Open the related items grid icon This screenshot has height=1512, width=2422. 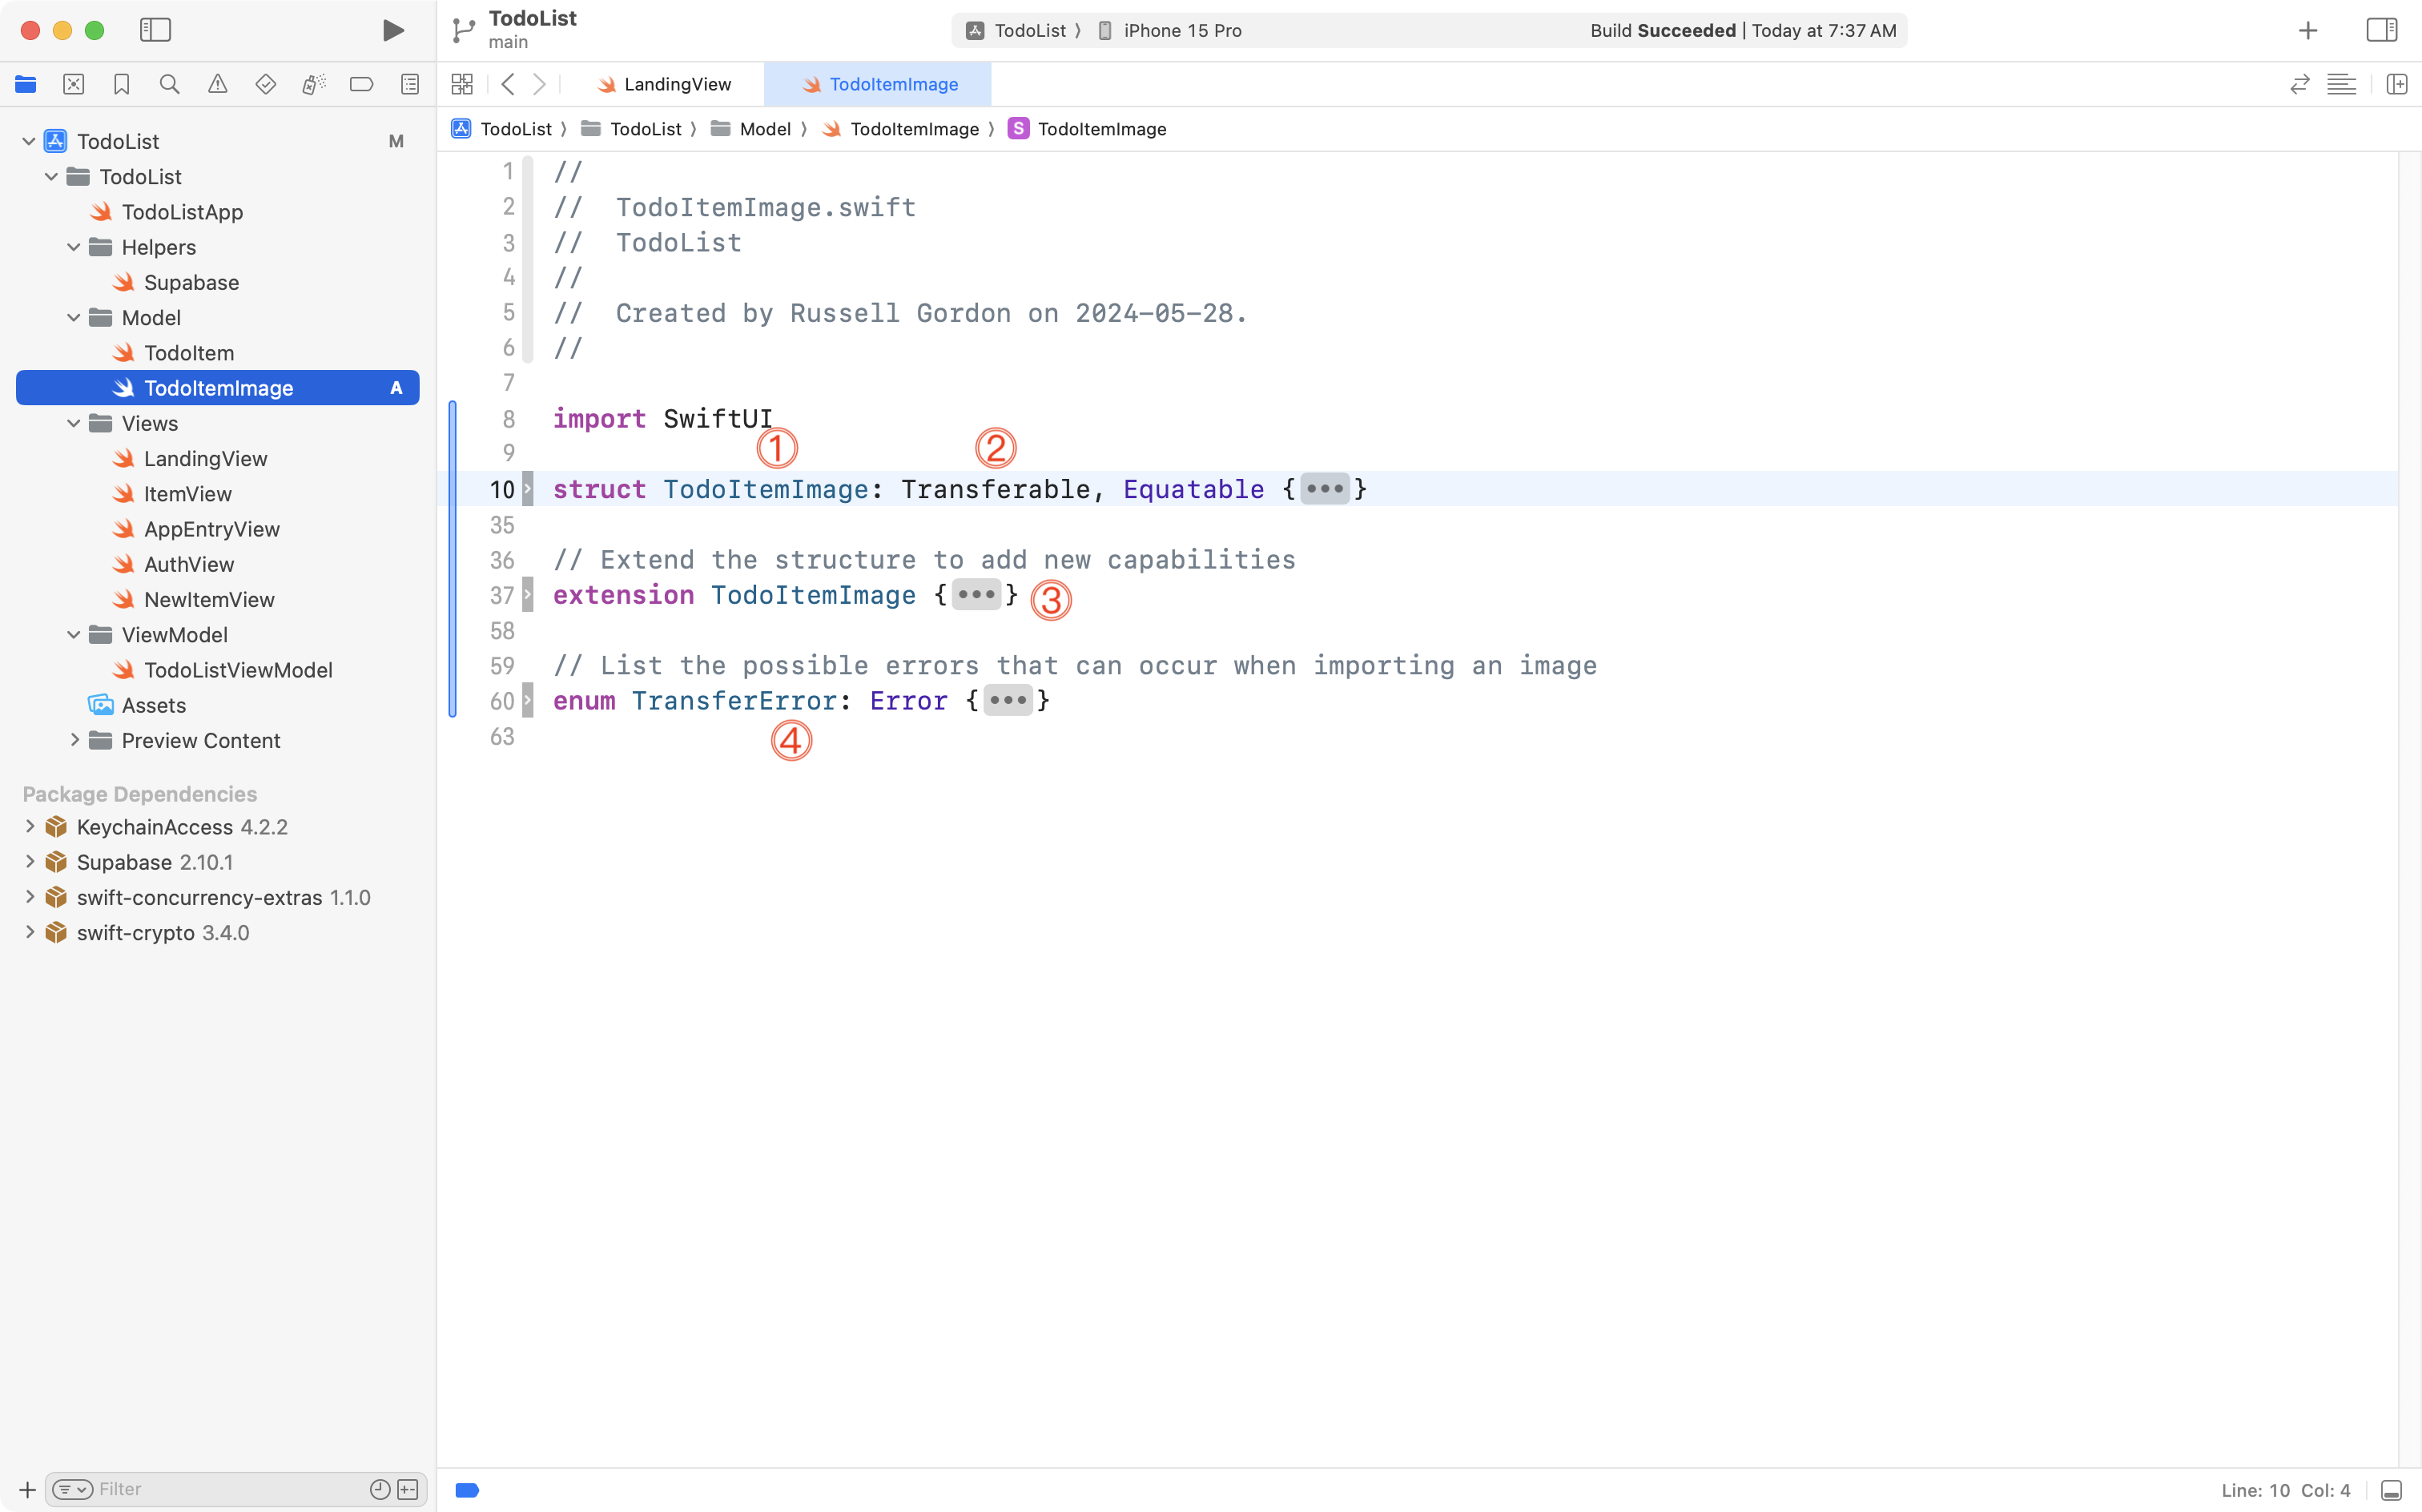(461, 84)
